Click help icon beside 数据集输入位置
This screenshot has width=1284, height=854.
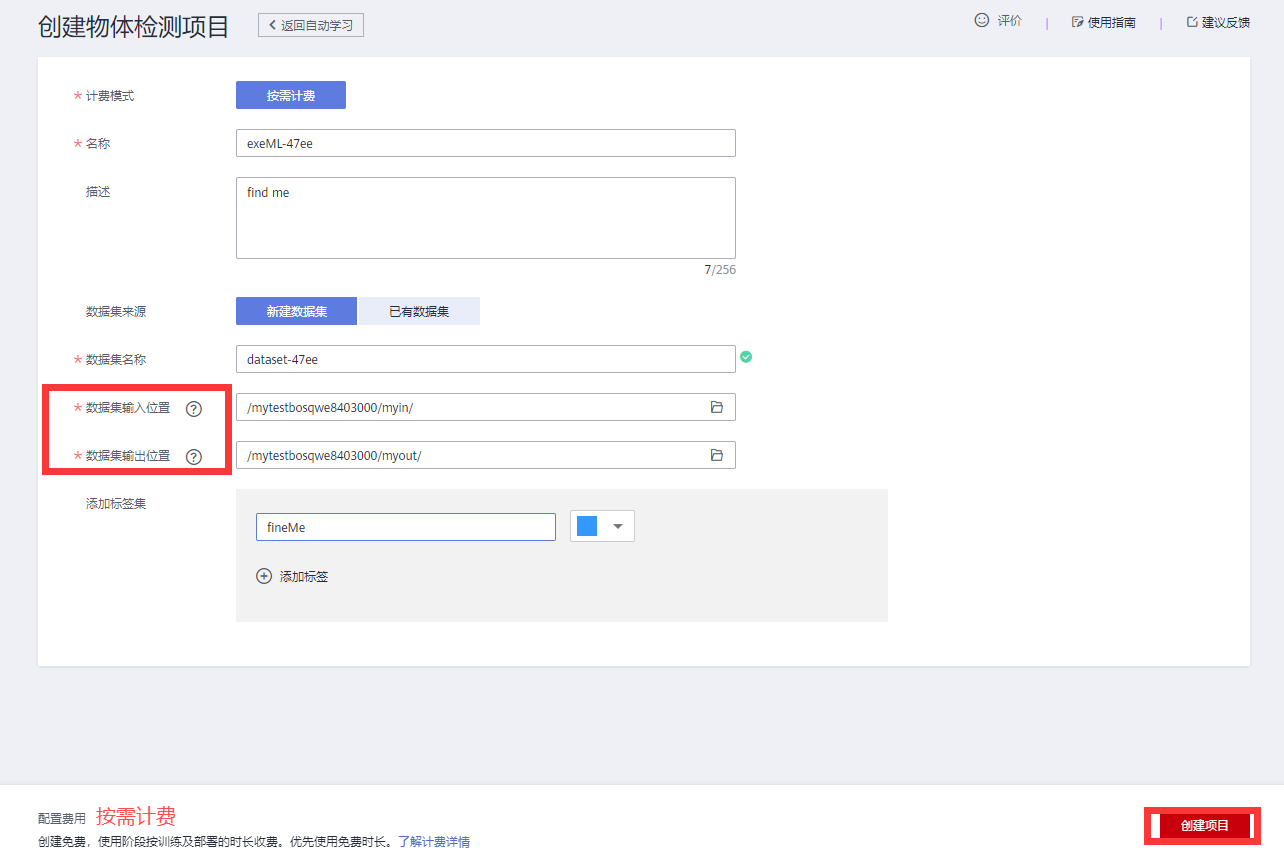194,409
